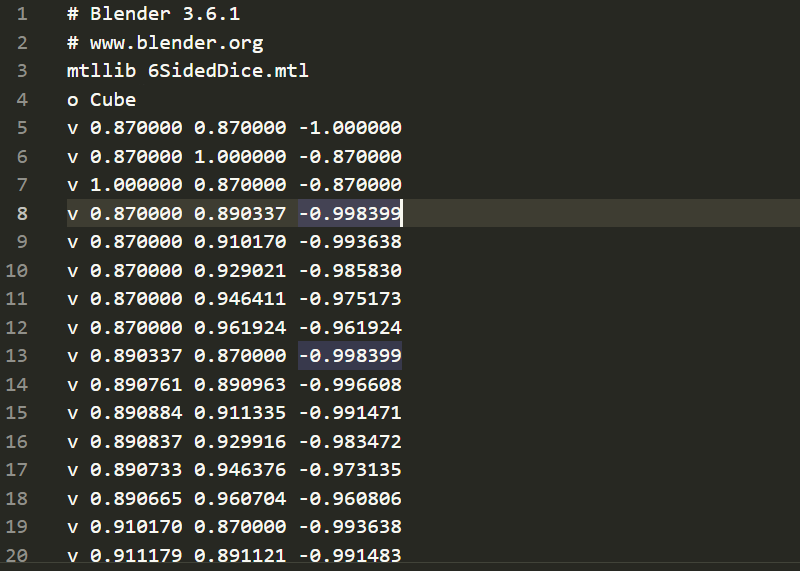800x571 pixels.
Task: Click the www.blender.org URL on line 2
Action: 176,43
